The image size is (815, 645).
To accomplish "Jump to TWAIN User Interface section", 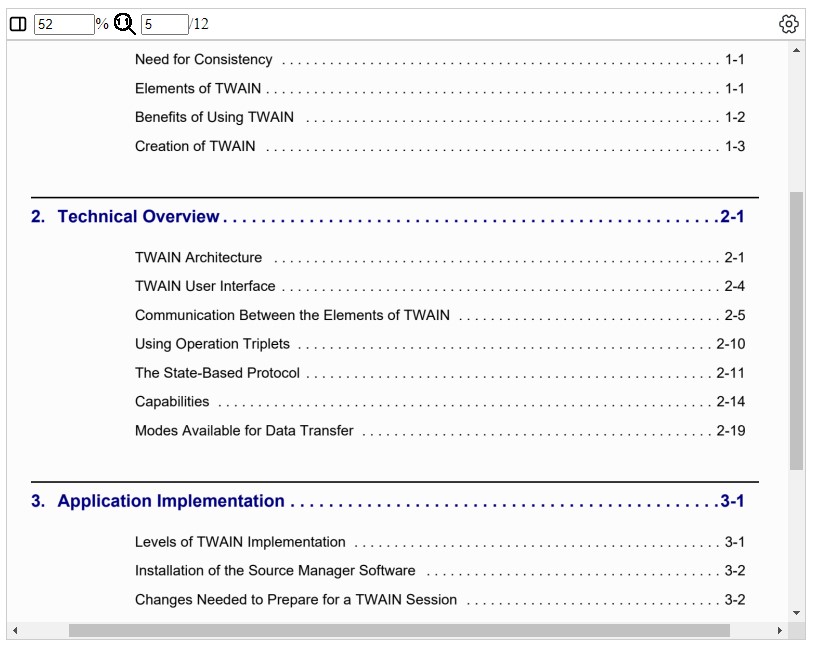I will [x=205, y=287].
